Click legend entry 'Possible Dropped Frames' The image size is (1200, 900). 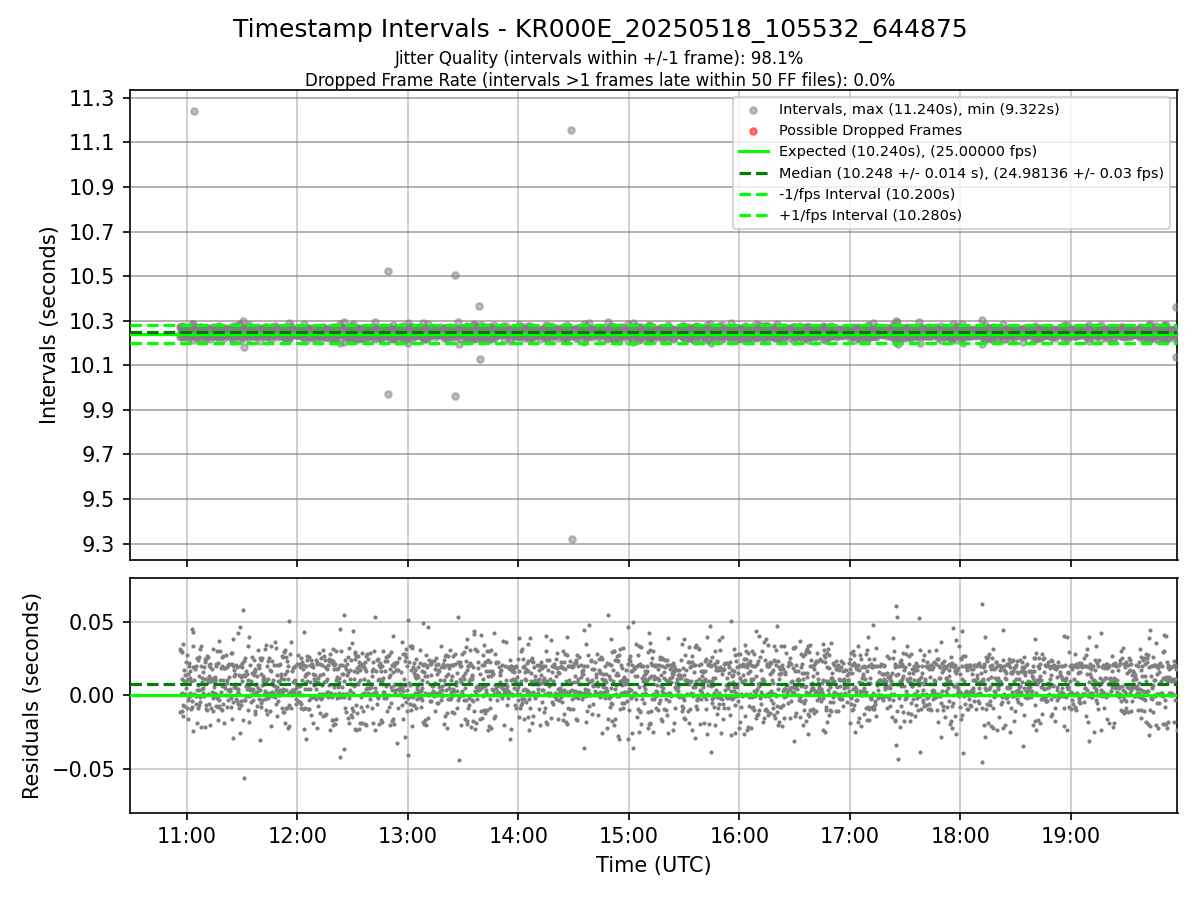(x=870, y=130)
